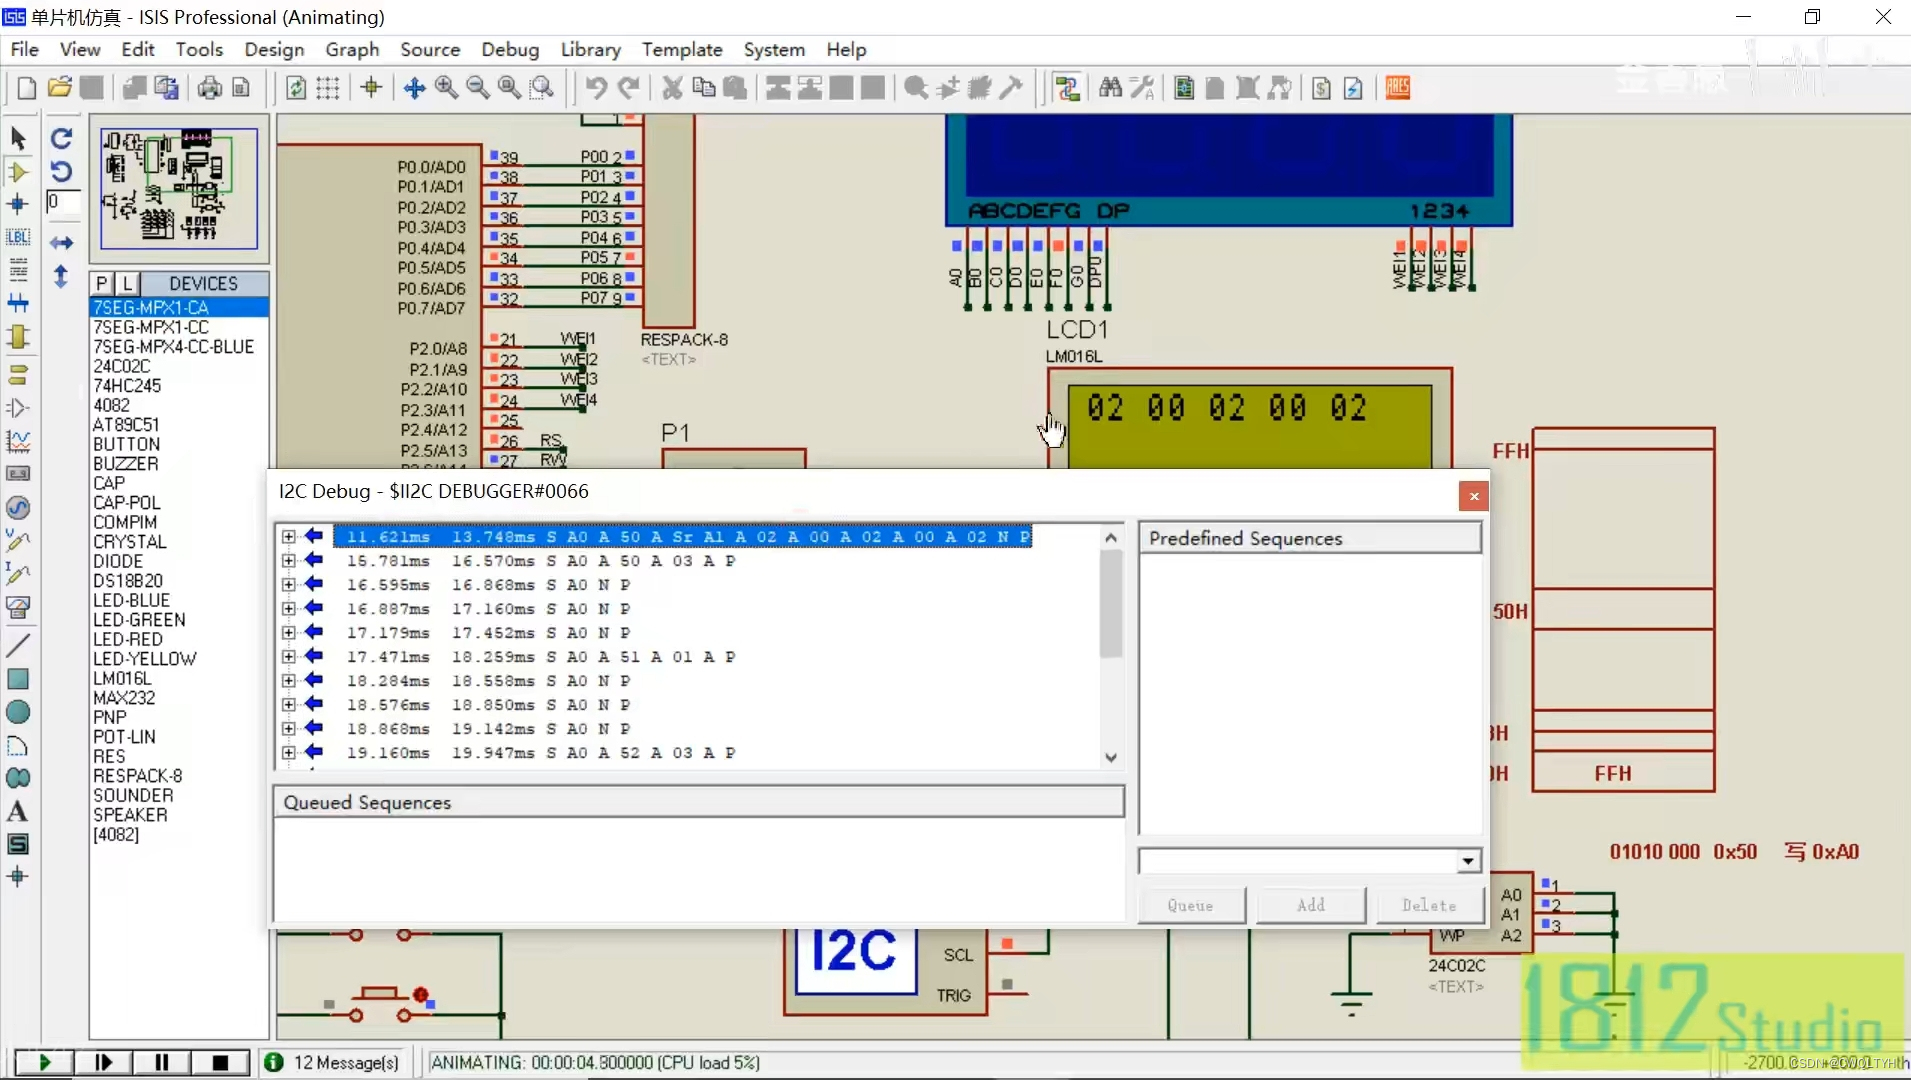Image resolution: width=1911 pixels, height=1080 pixels.
Task: Click the Delete button
Action: tap(1429, 905)
